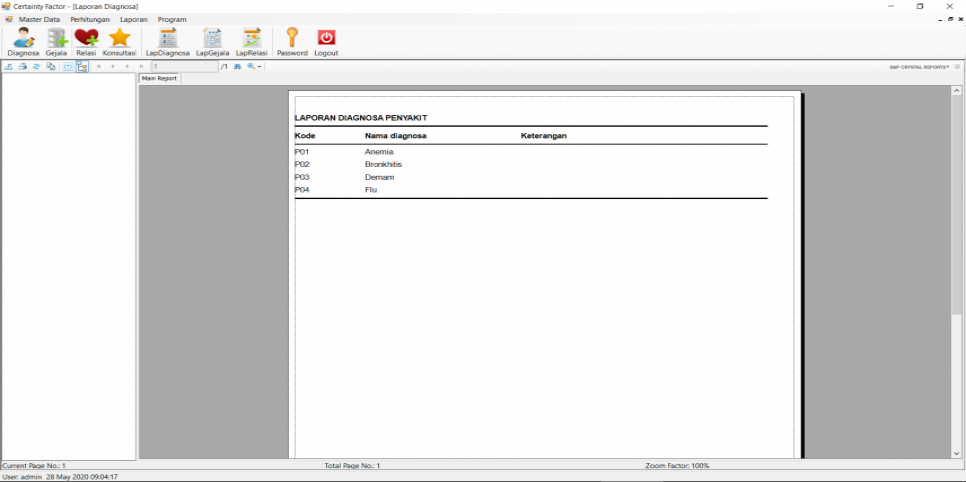This screenshot has height=482, width=966.
Task: Open the Perhitungan menu
Action: 90,19
